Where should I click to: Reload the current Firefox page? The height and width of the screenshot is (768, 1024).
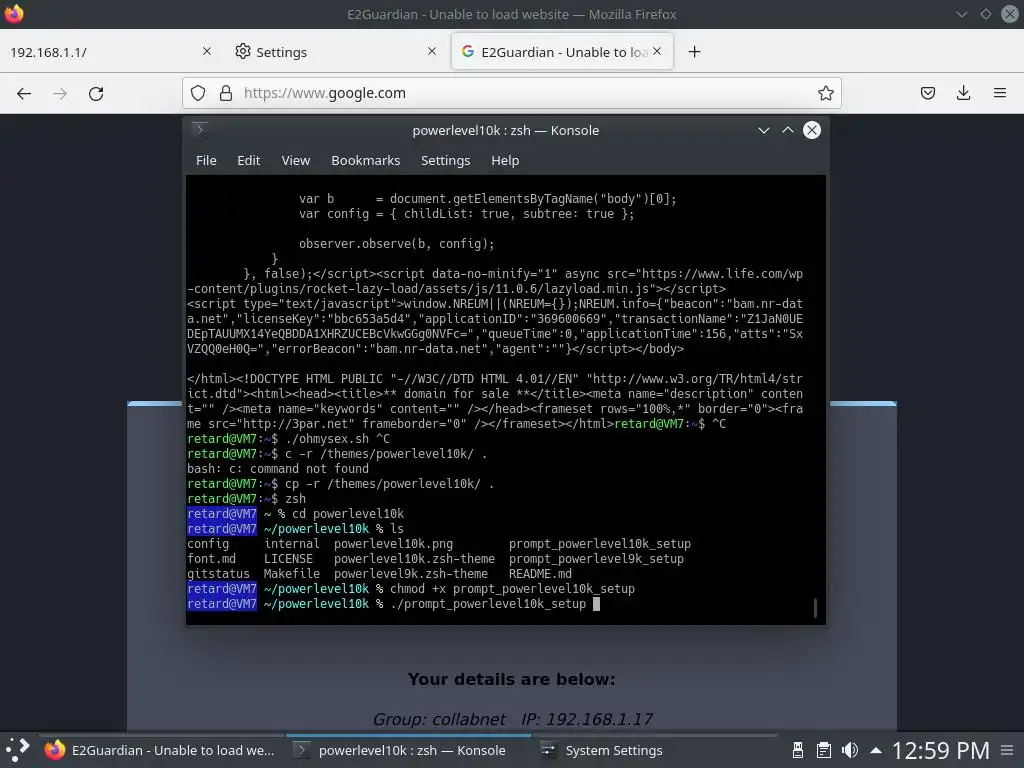pos(96,93)
